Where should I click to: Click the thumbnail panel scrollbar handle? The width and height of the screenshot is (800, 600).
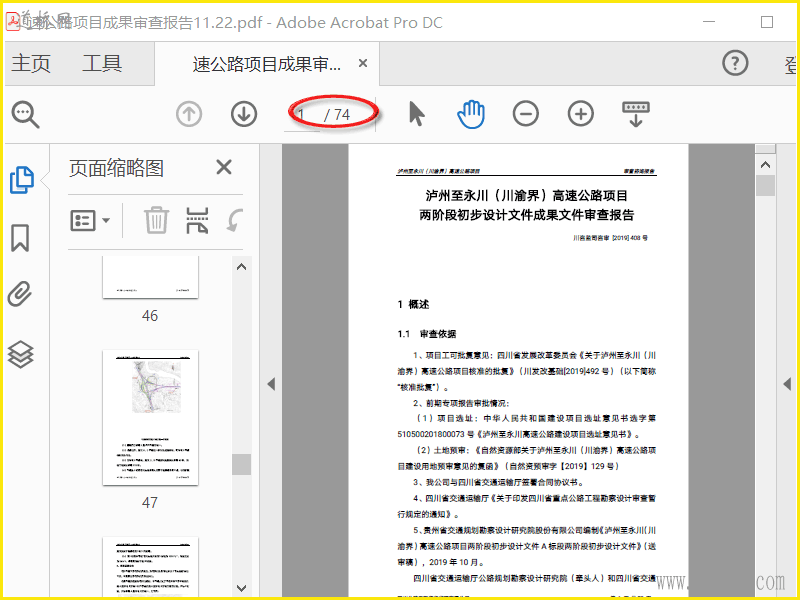pyautogui.click(x=241, y=464)
